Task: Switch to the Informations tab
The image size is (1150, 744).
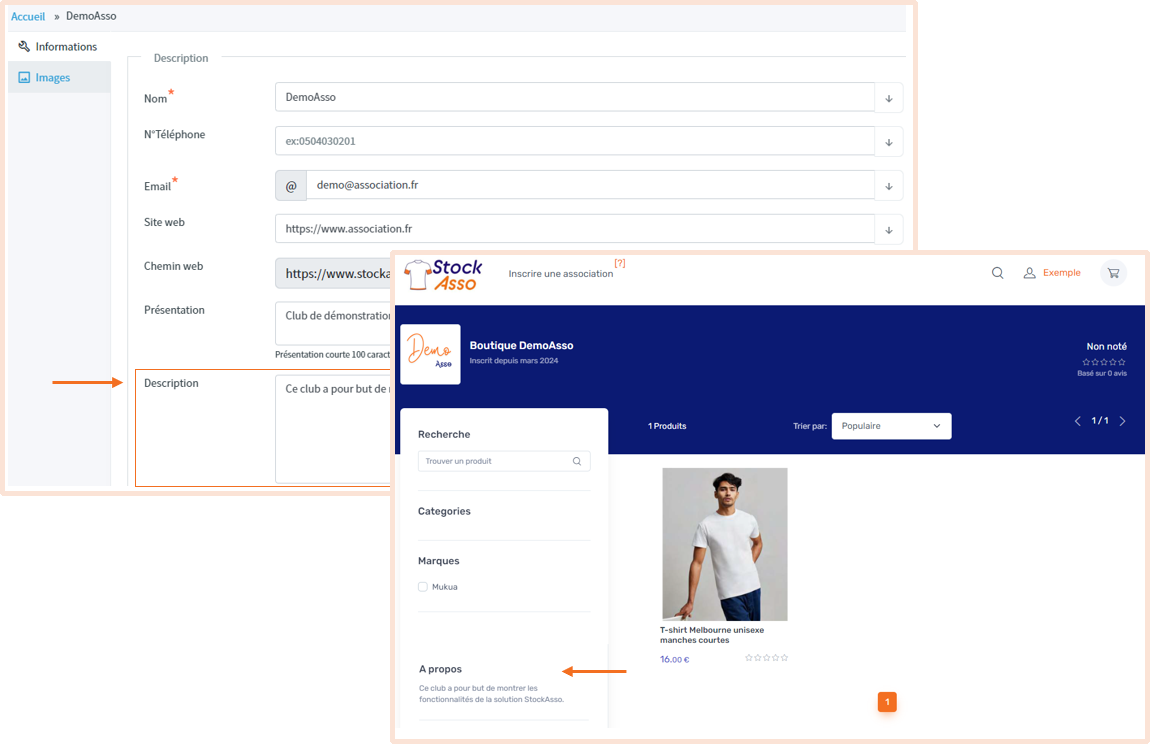Action: [66, 46]
